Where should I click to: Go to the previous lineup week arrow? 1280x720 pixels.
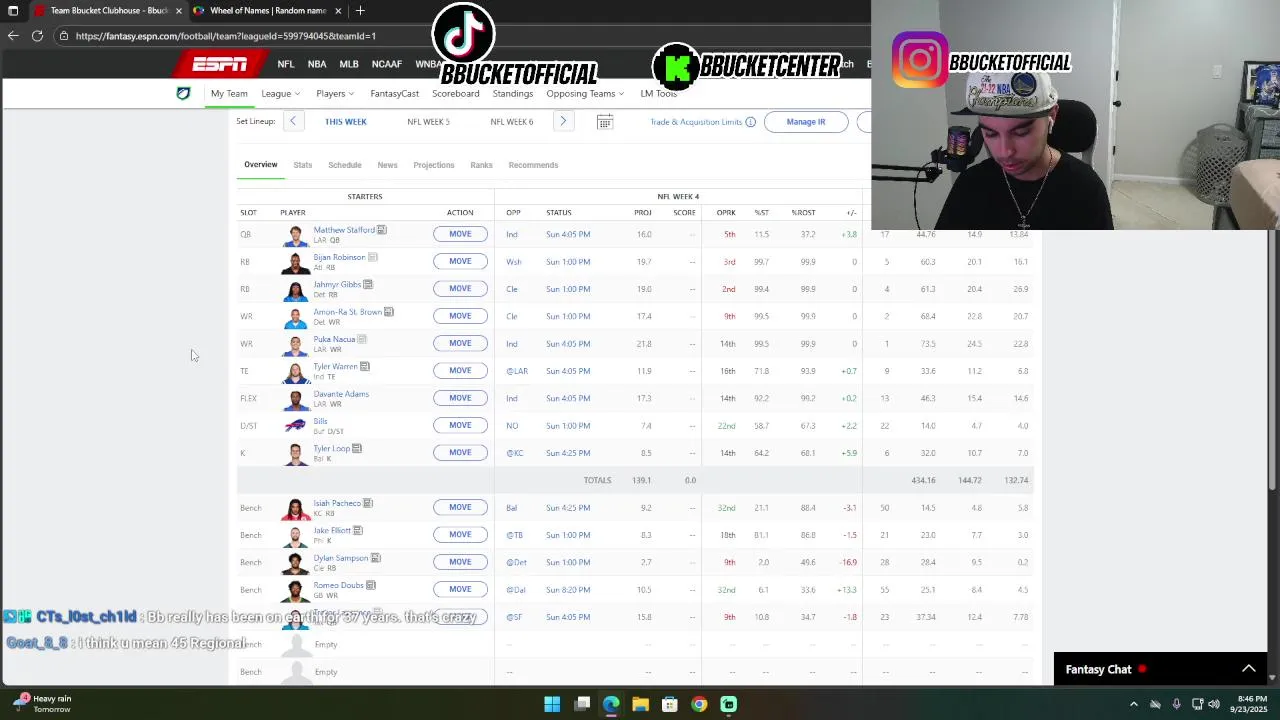(293, 121)
